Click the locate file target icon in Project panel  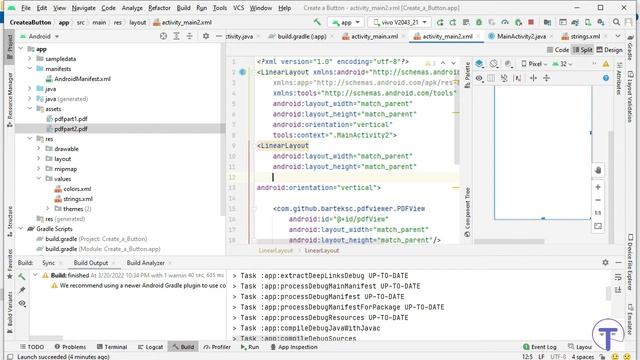(x=163, y=36)
